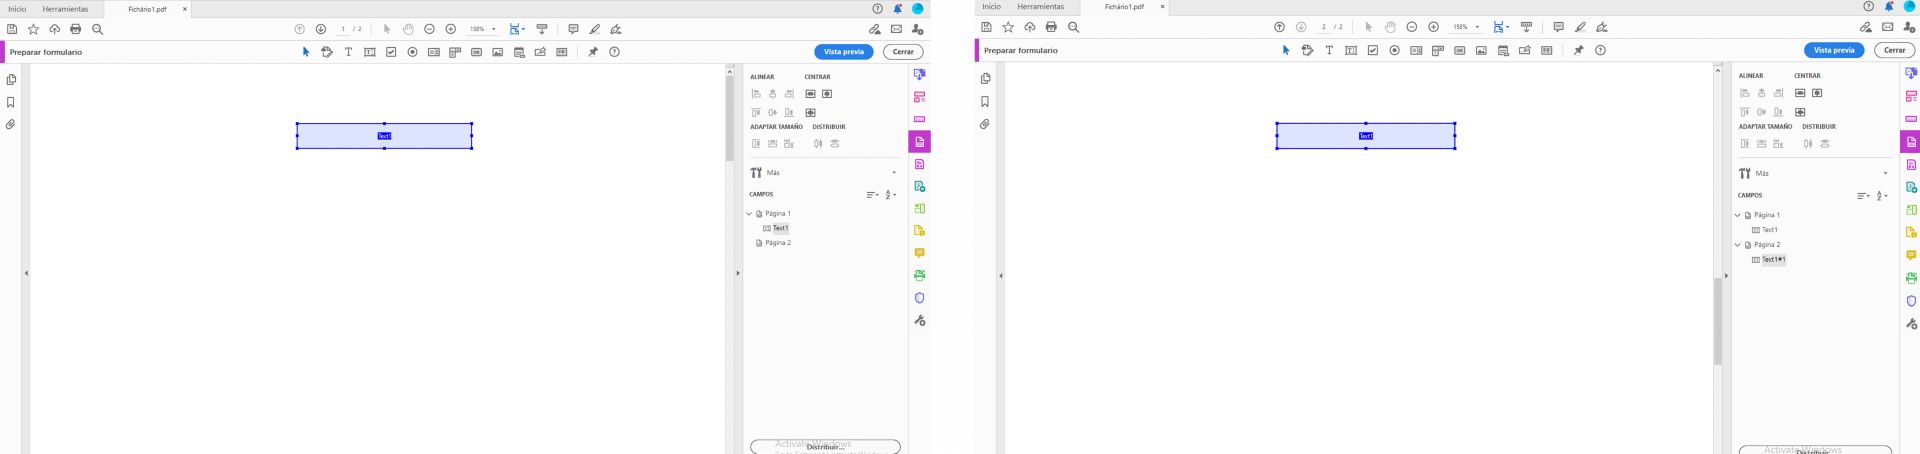Add image field tool in left form toolbar
The image size is (1920, 454).
coord(497,52)
